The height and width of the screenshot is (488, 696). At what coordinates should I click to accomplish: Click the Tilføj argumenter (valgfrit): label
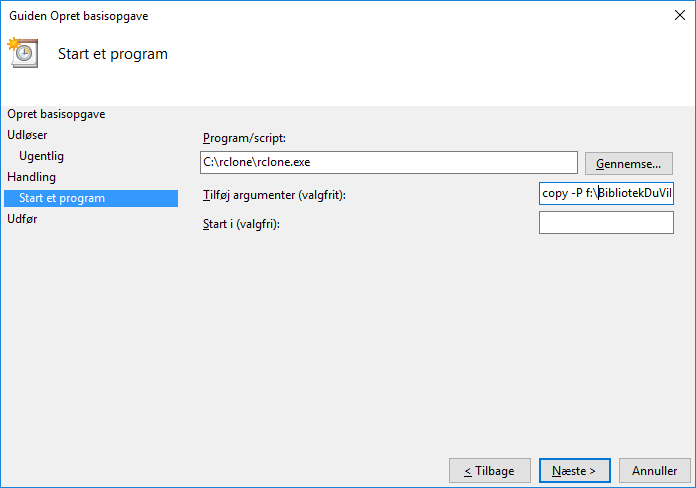click(x=274, y=195)
